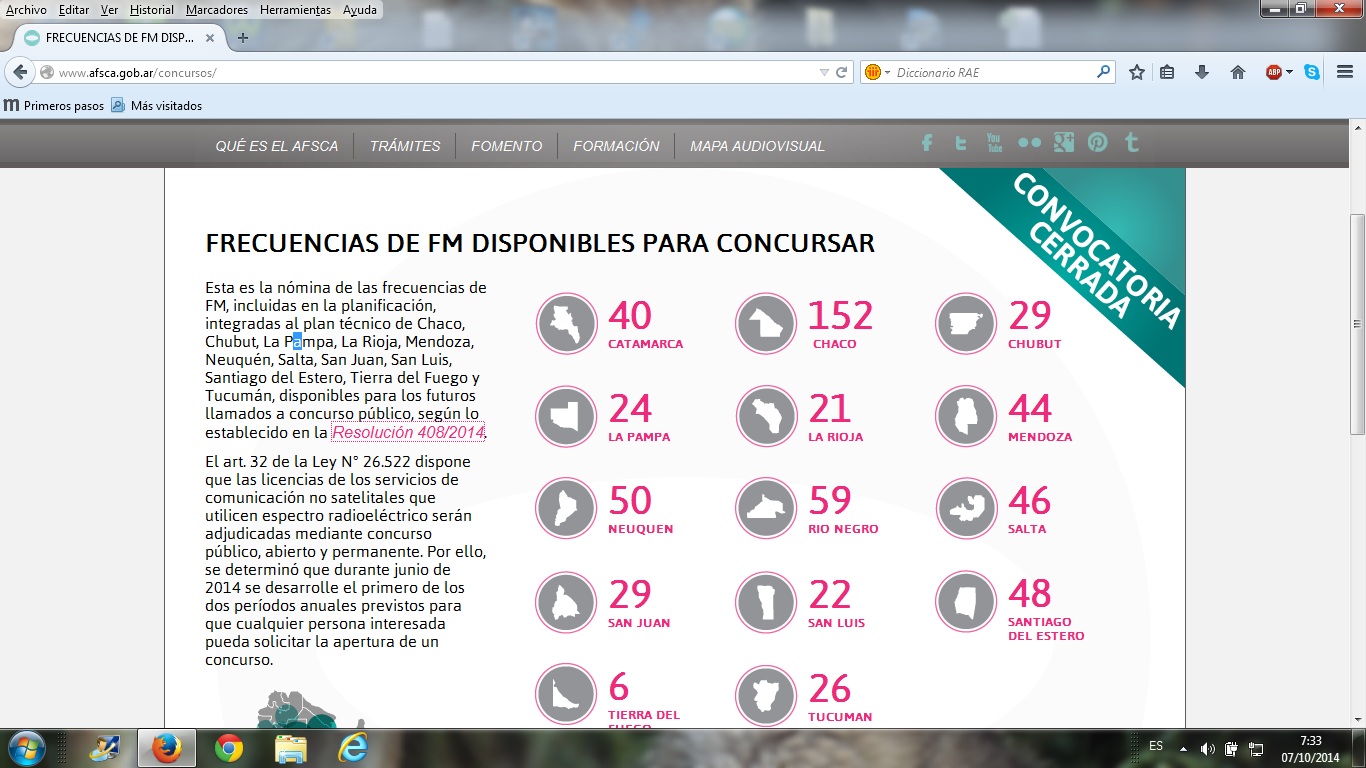Click the Tumblr icon in site header
This screenshot has width=1366, height=768.
click(x=1132, y=143)
